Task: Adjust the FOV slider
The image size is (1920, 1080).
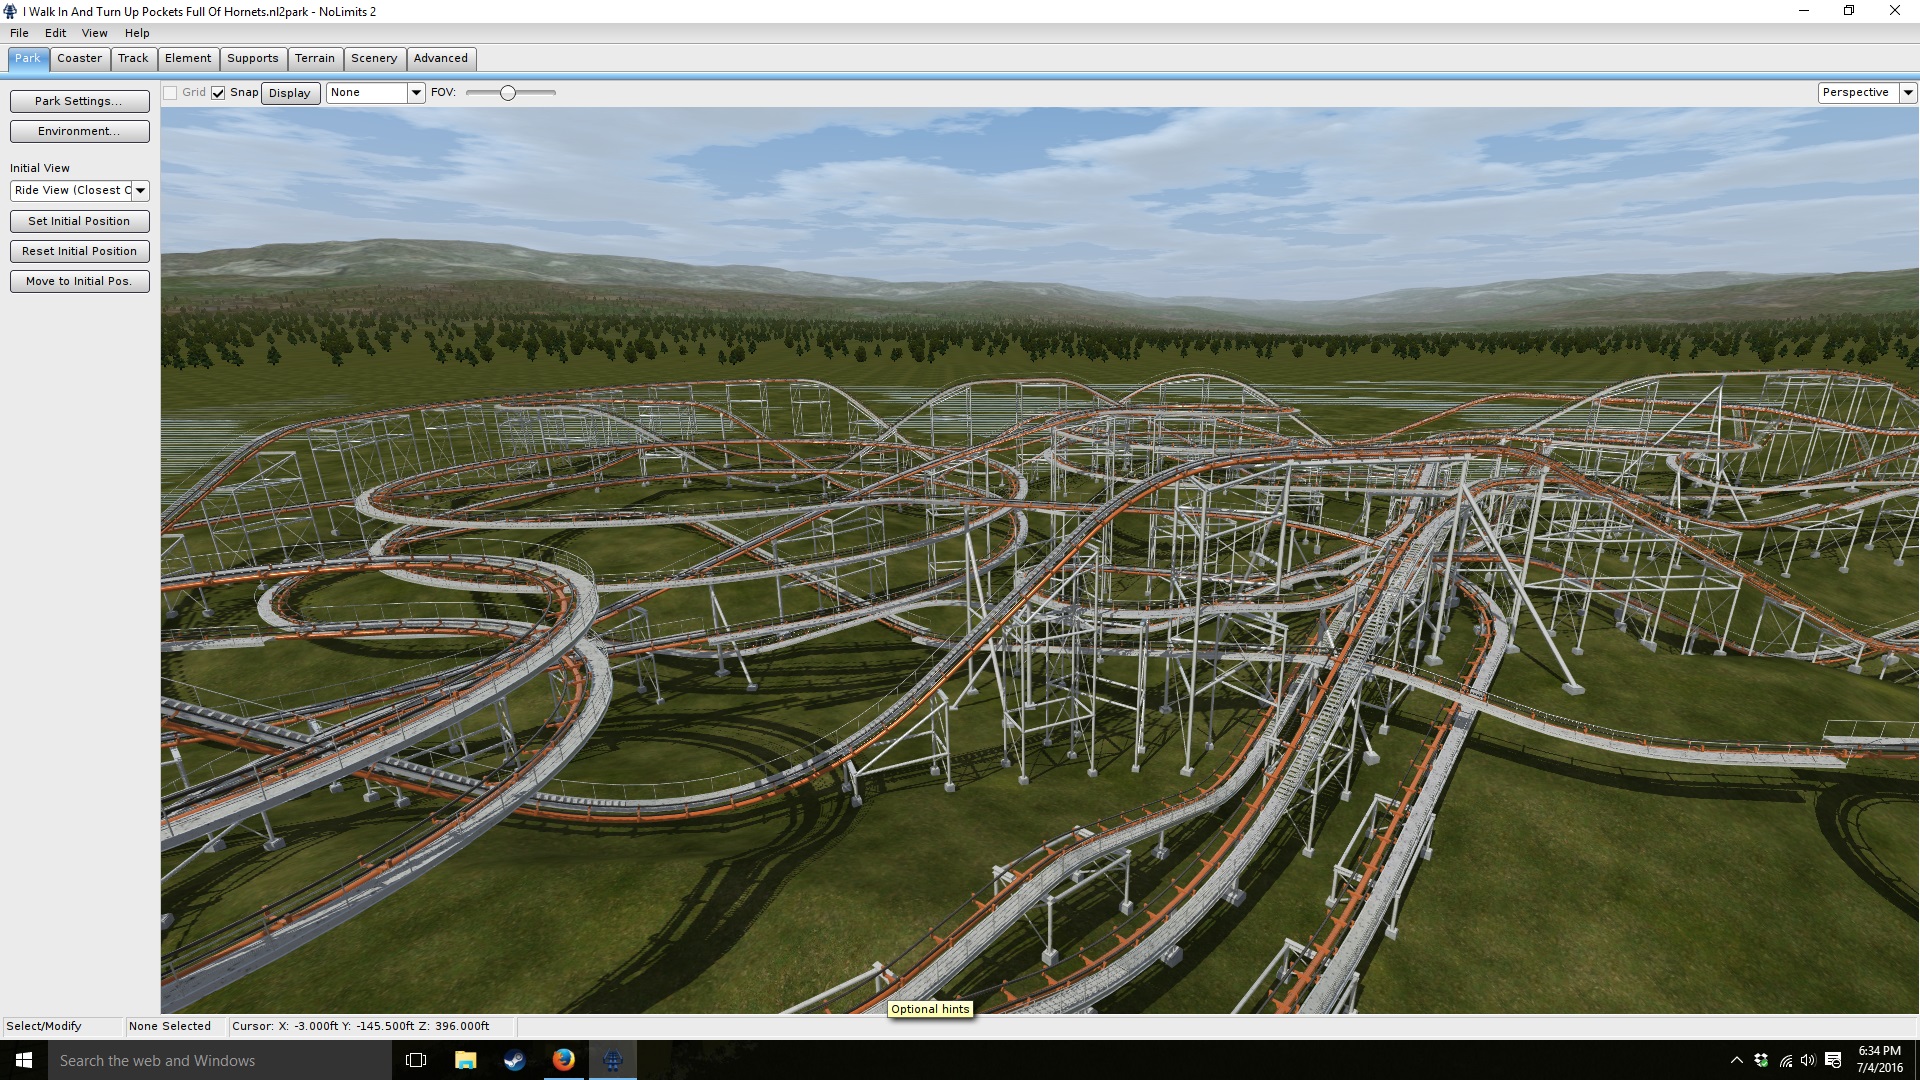Action: click(508, 93)
